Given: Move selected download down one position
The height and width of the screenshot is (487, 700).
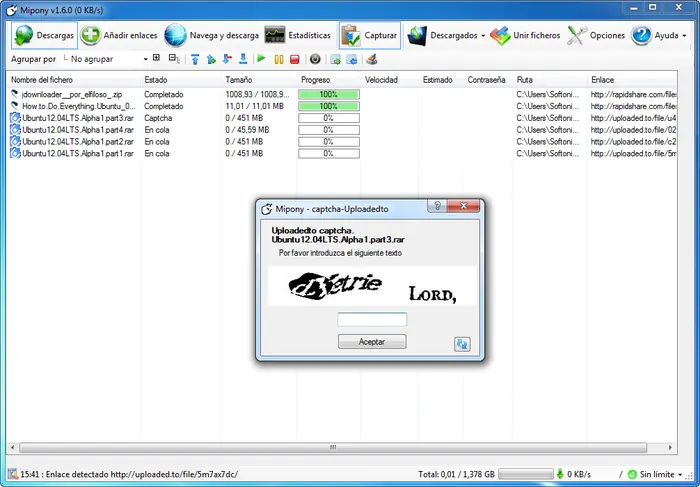Looking at the screenshot, I should coord(227,59).
